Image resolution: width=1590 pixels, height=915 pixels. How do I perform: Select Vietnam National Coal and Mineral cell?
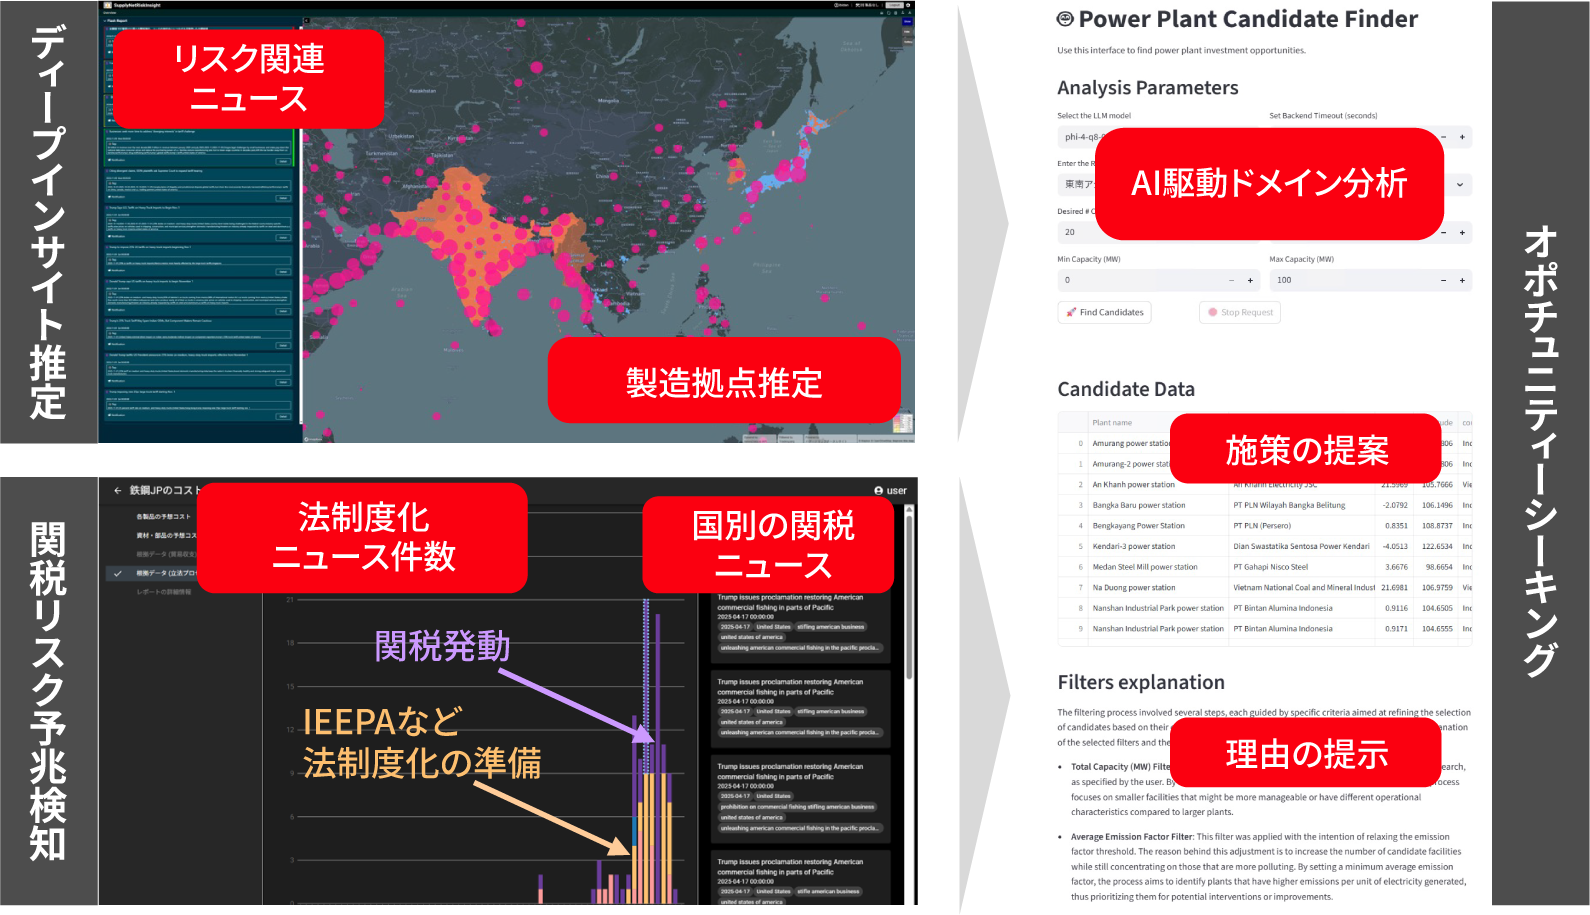pos(1303,587)
